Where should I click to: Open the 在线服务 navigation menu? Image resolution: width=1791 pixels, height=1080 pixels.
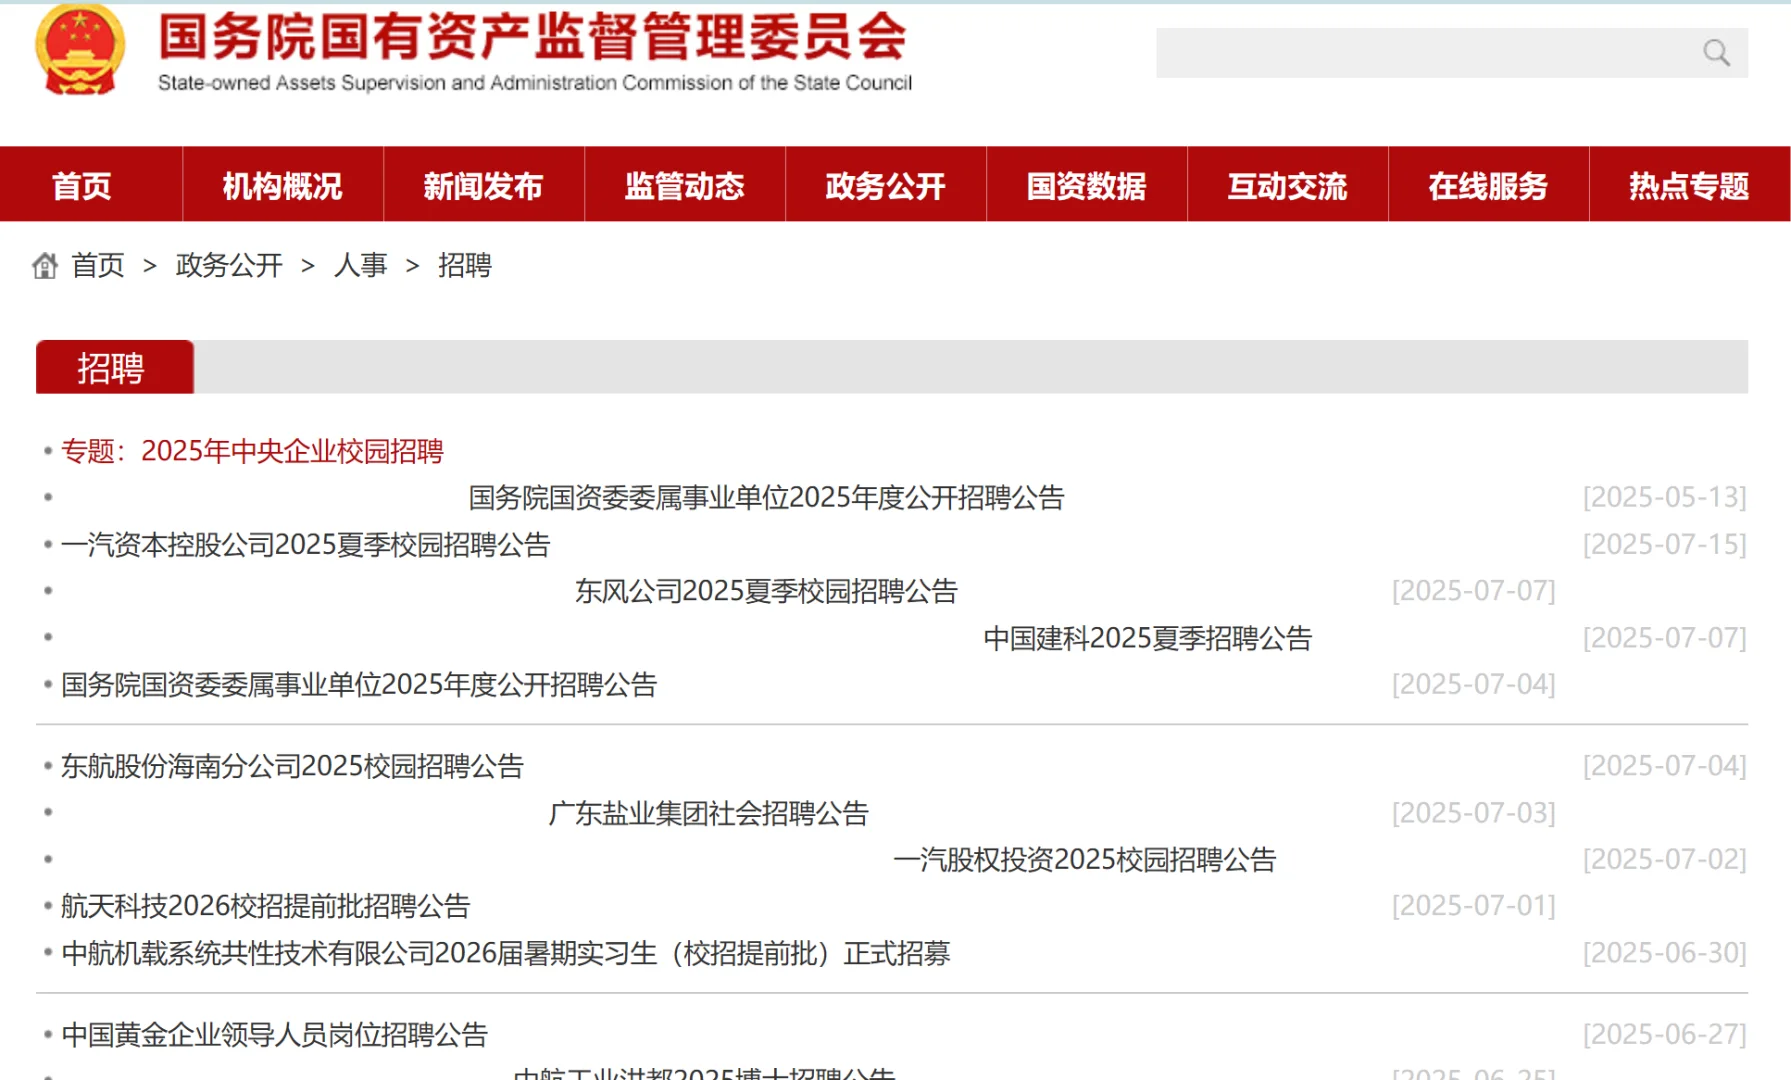click(1489, 185)
